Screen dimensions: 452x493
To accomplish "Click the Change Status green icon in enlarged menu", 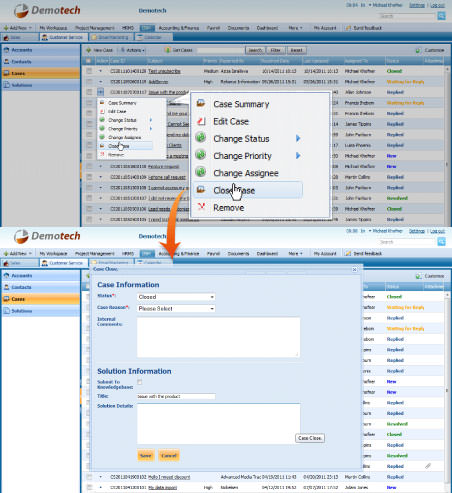I will [x=201, y=138].
